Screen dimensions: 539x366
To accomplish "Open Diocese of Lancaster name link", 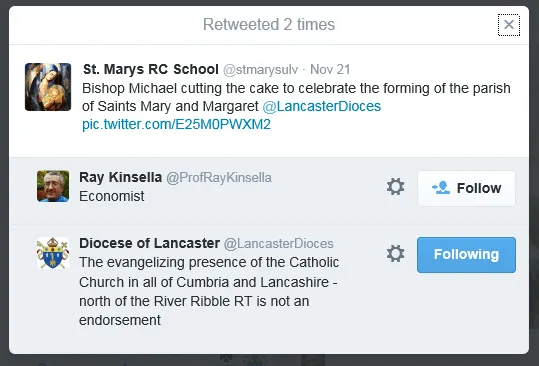I will pos(150,243).
